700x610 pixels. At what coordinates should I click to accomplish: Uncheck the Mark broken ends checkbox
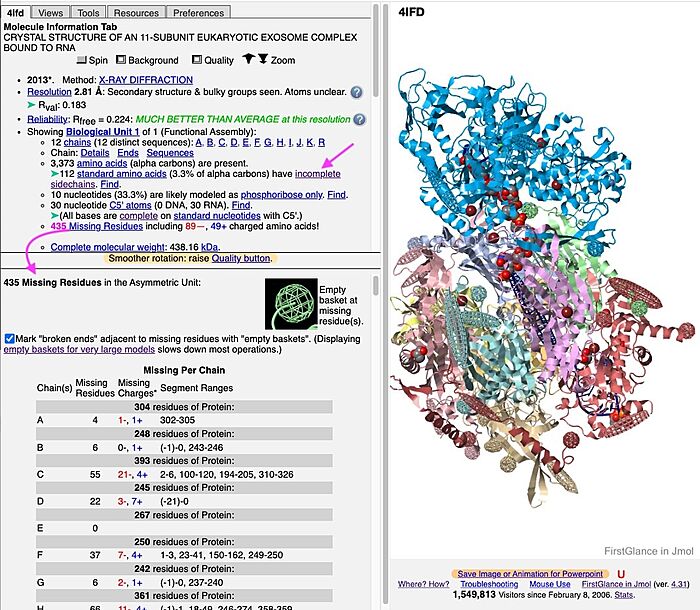tap(10, 339)
